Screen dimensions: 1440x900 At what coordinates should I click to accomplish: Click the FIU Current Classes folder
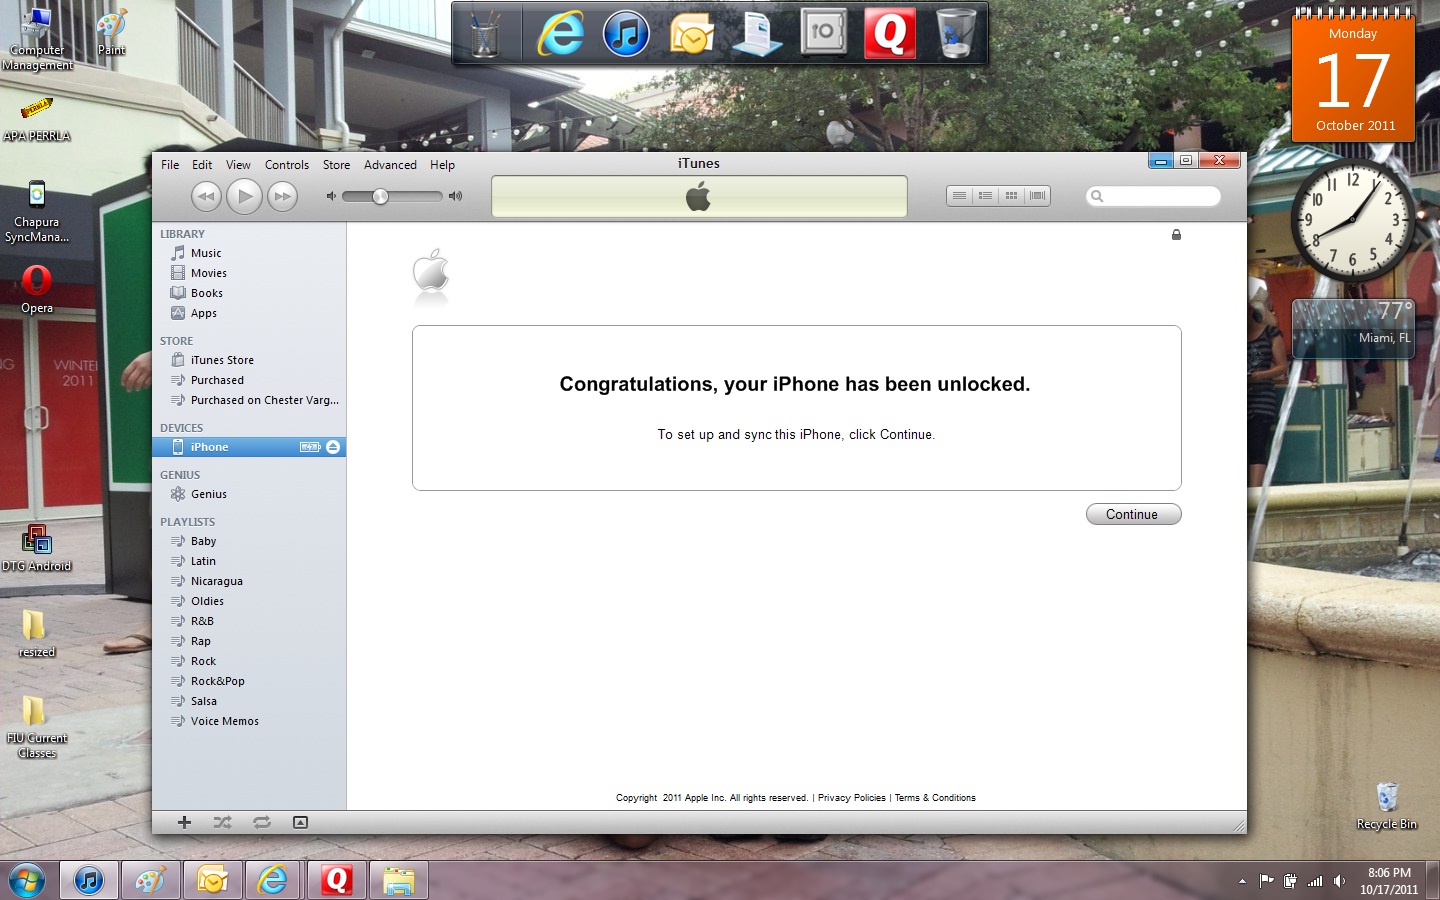coord(37,726)
